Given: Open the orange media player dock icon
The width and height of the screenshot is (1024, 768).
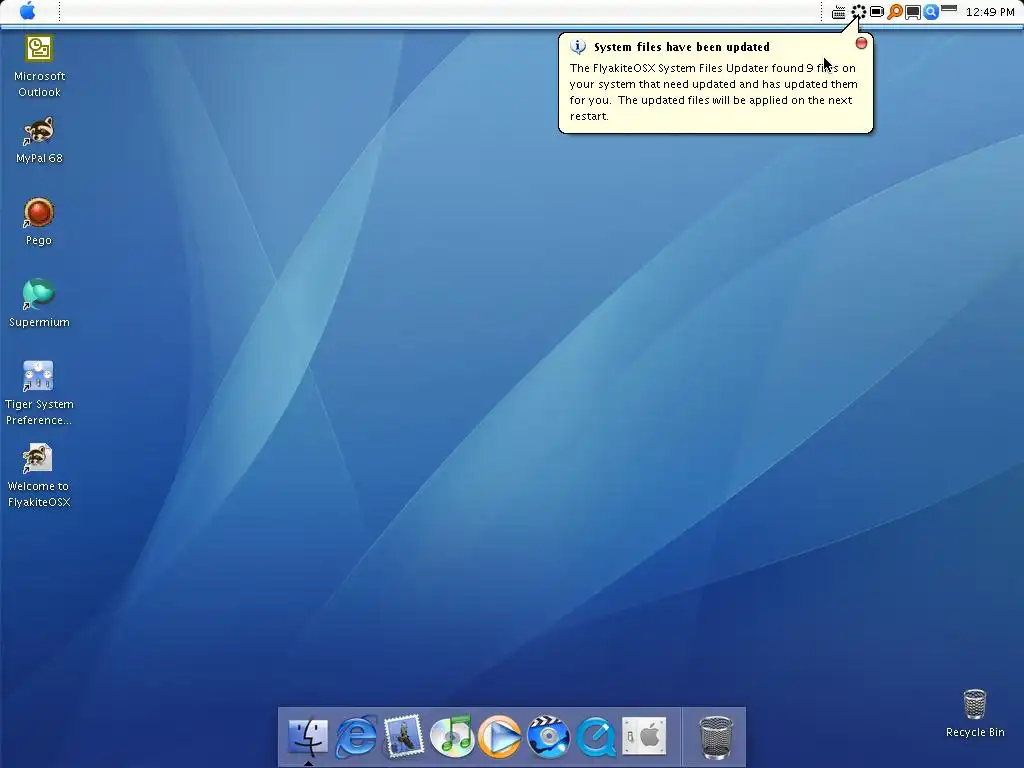Looking at the screenshot, I should (x=500, y=737).
